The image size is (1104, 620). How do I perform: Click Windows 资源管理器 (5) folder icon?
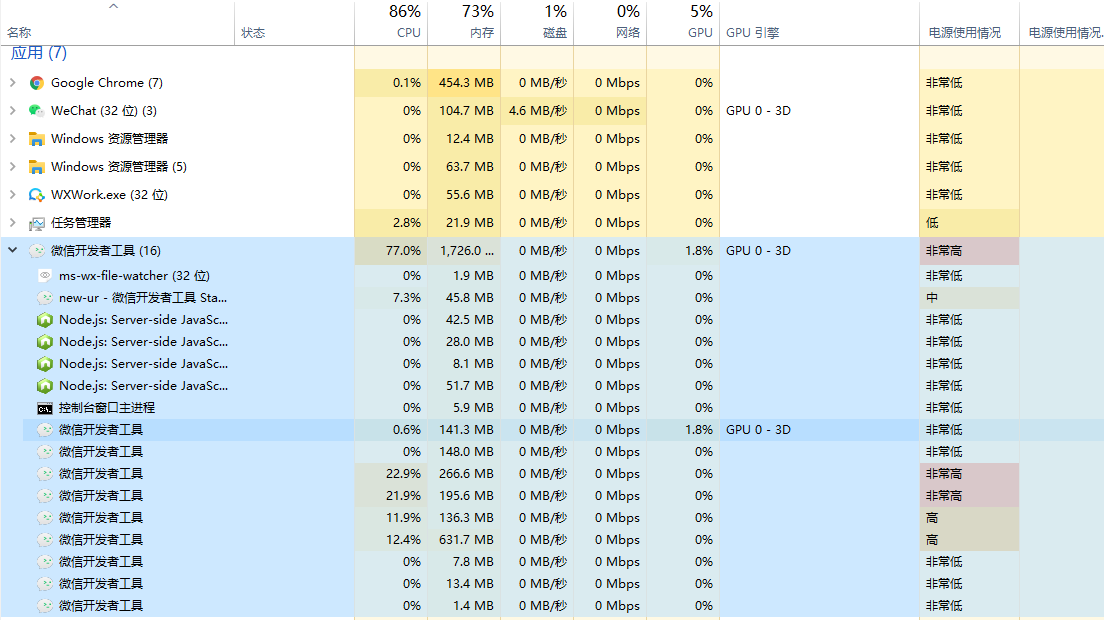click(x=37, y=167)
